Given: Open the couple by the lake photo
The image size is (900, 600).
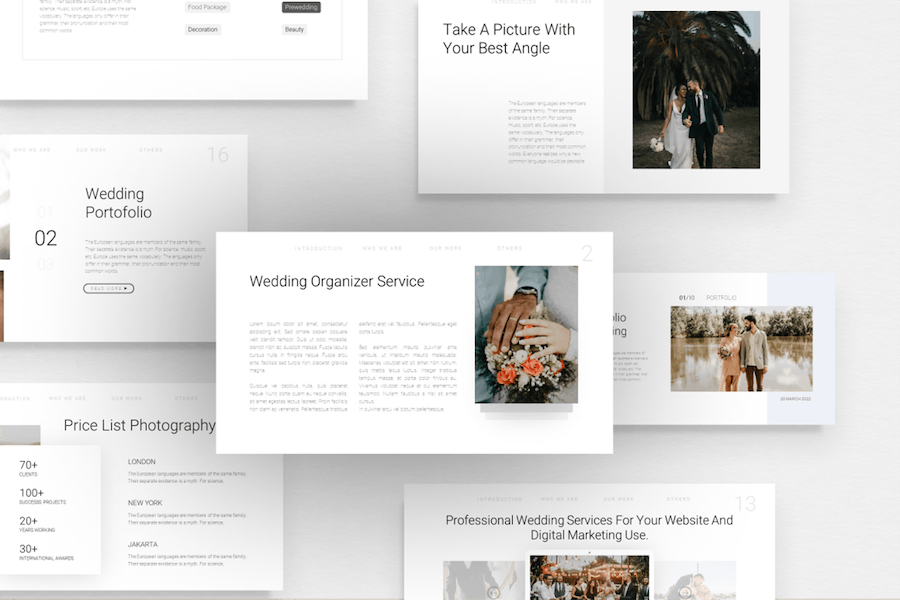Looking at the screenshot, I should (x=742, y=349).
